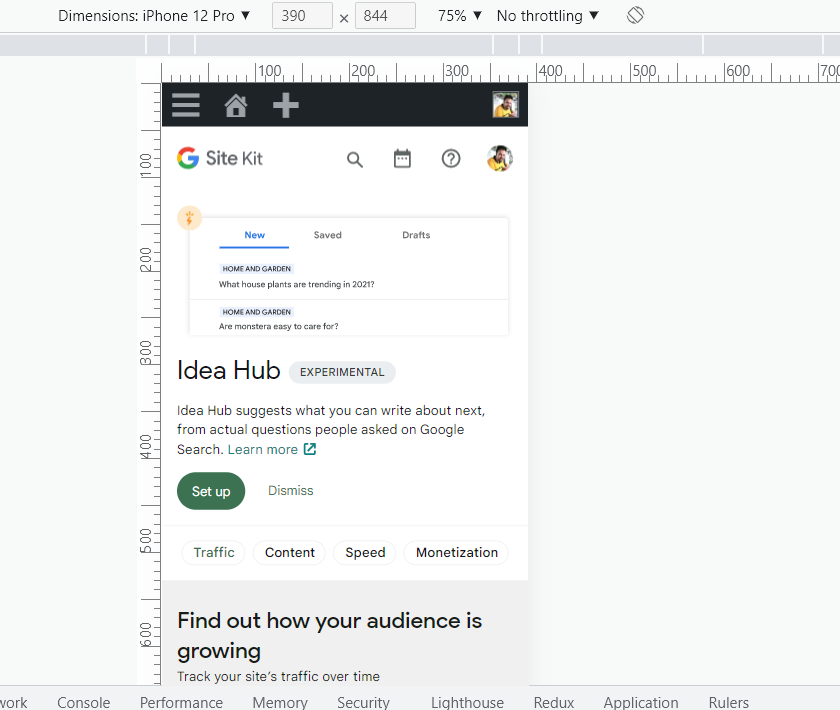
Task: Open the WordPress hamburger menu icon
Action: [x=185, y=105]
